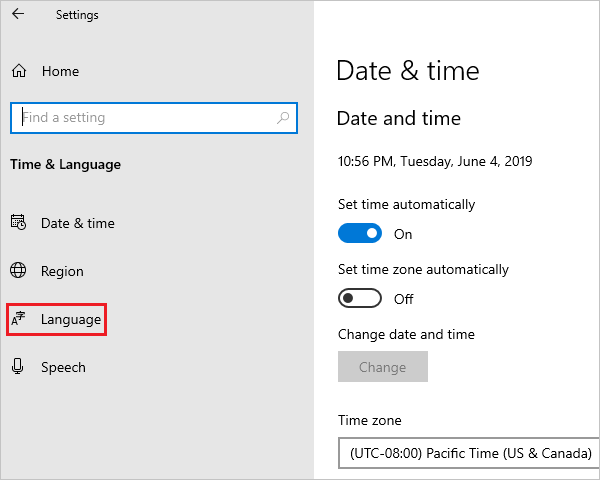Open the Language settings page label

point(71,320)
